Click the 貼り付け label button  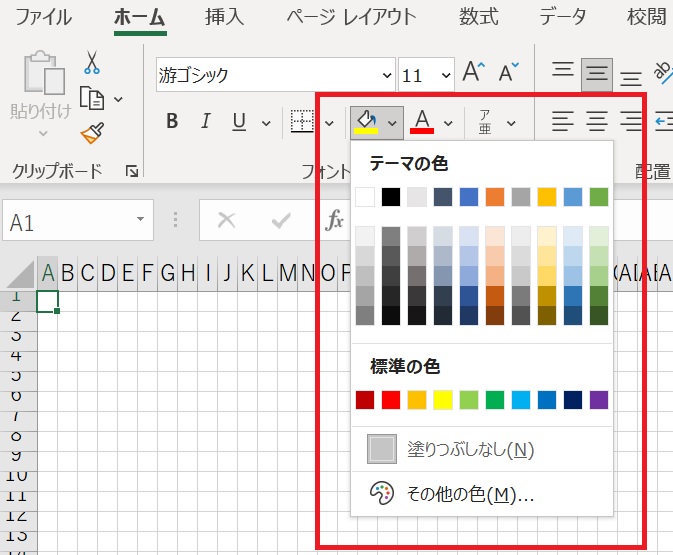point(41,112)
